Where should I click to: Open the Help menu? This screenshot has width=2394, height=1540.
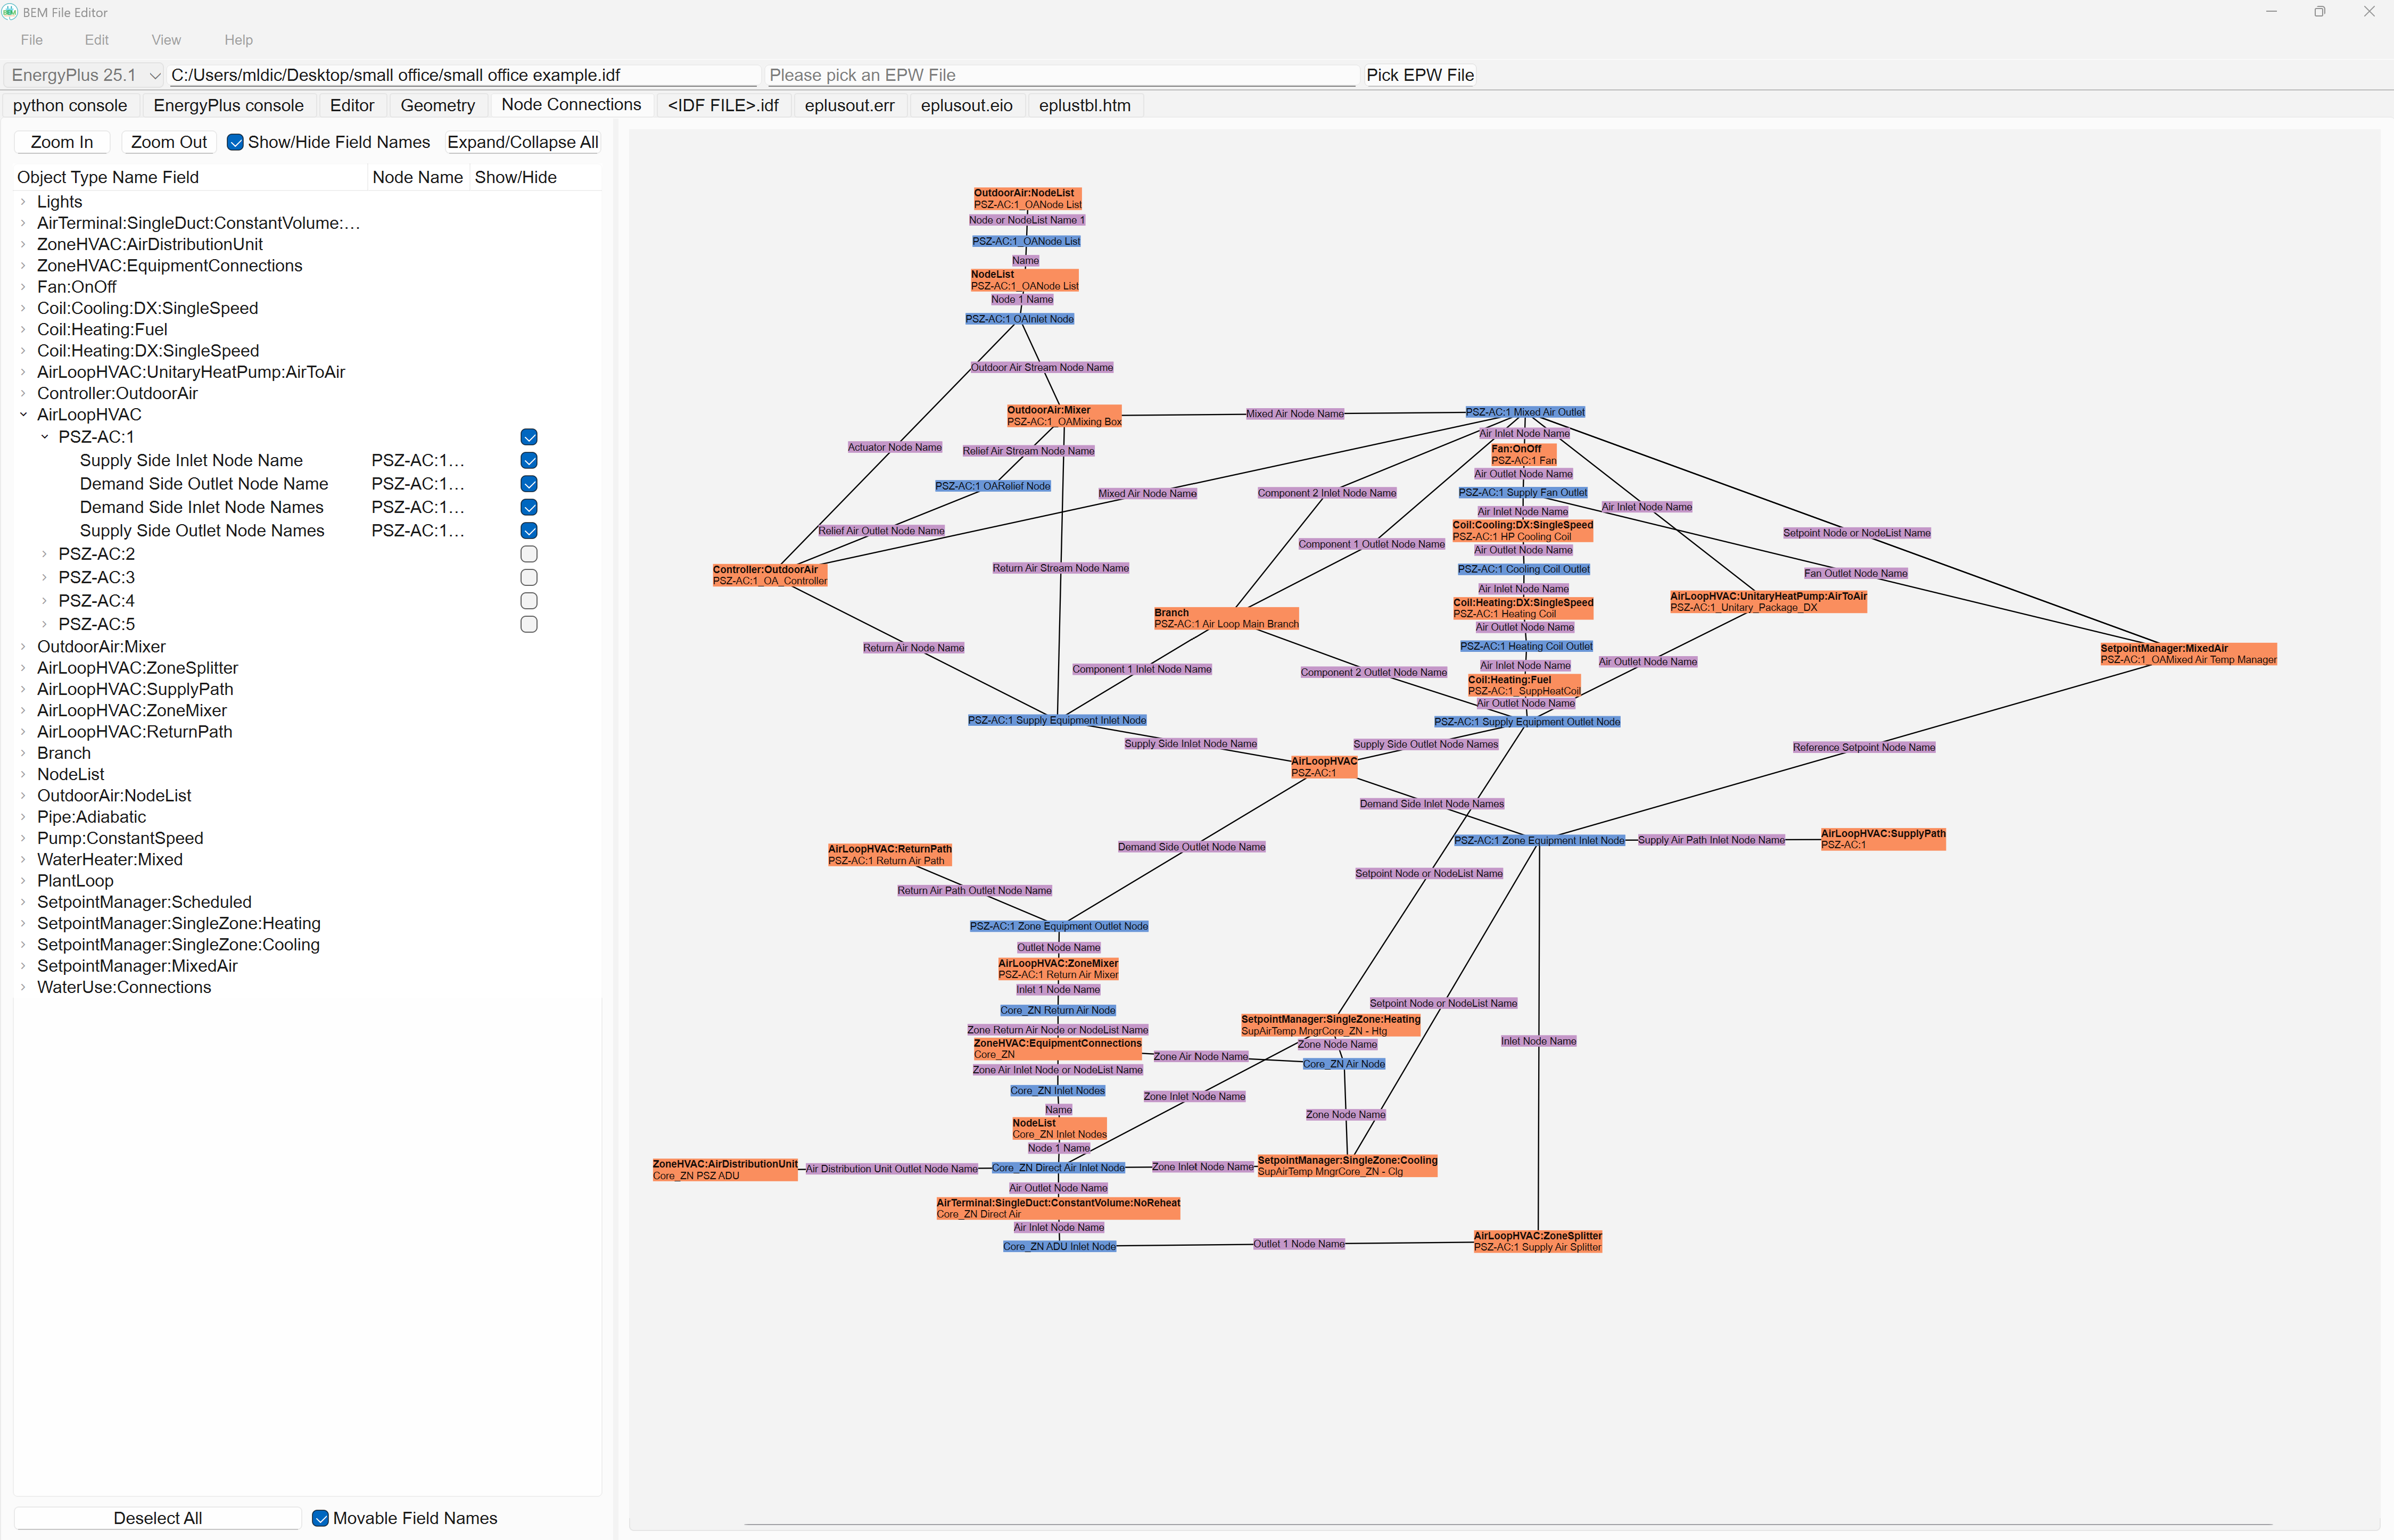(238, 40)
